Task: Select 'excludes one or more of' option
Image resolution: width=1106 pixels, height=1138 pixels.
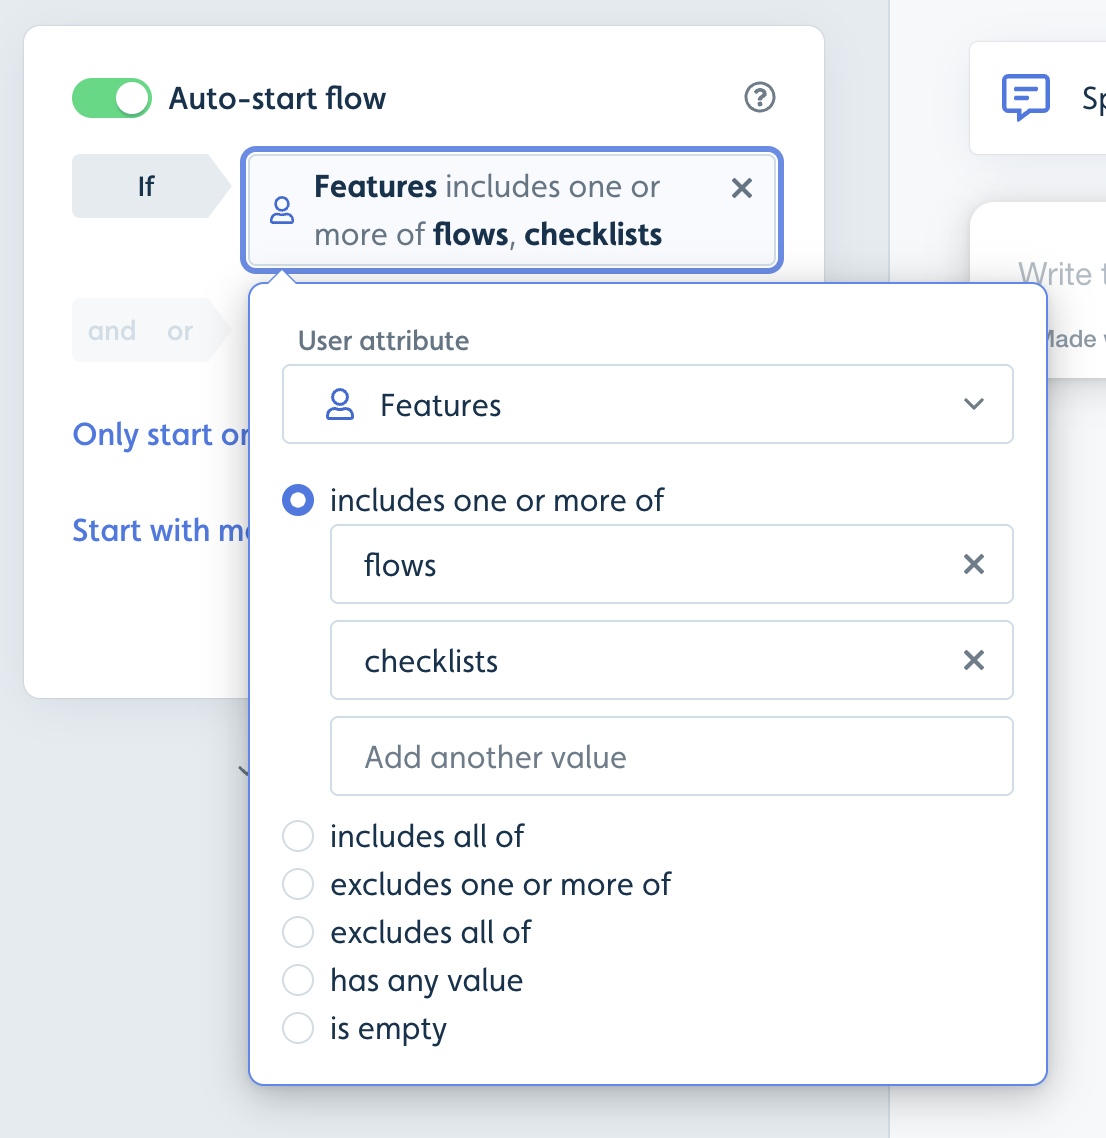Action: pos(298,884)
